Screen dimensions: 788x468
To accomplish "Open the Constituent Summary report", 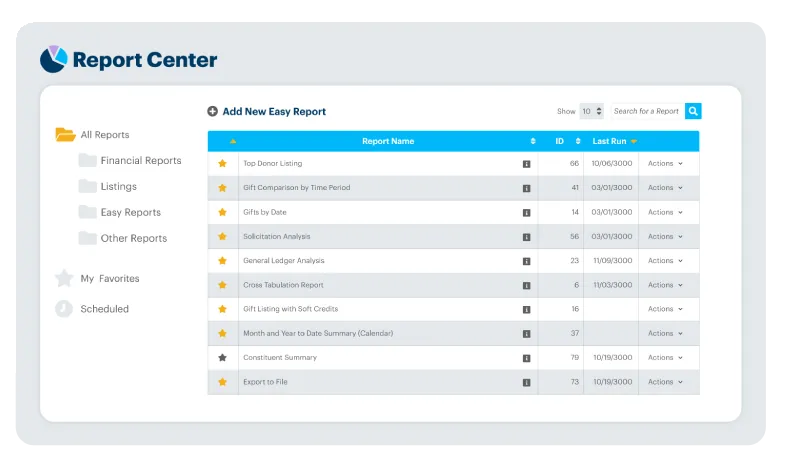I will click(x=280, y=357).
